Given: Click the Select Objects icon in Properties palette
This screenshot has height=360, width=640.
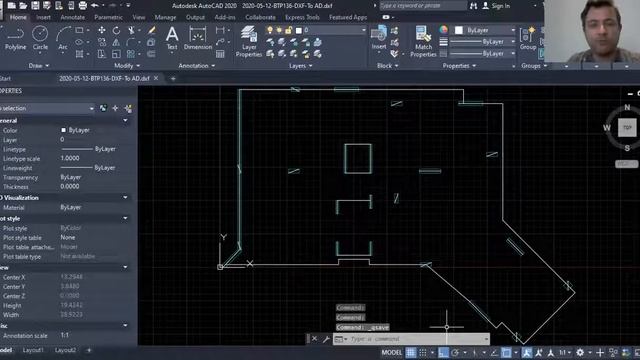Looking at the screenshot, I should pos(116,108).
